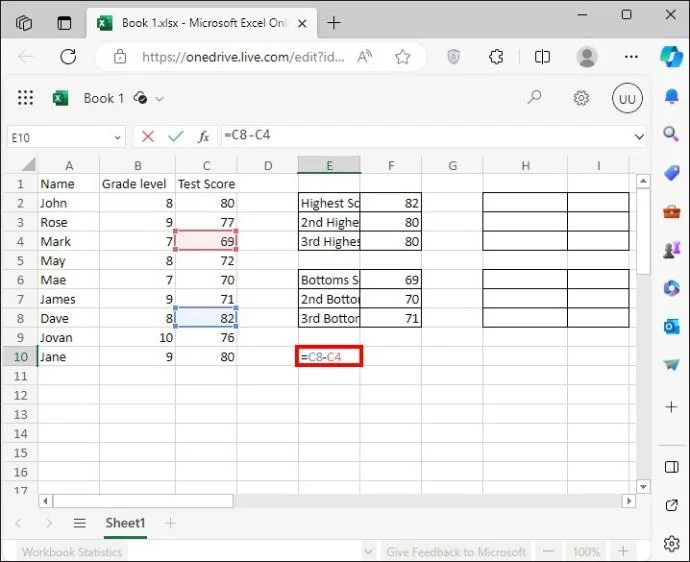690x562 pixels.
Task: Open the Insert Function fx dialog
Action: tap(203, 137)
